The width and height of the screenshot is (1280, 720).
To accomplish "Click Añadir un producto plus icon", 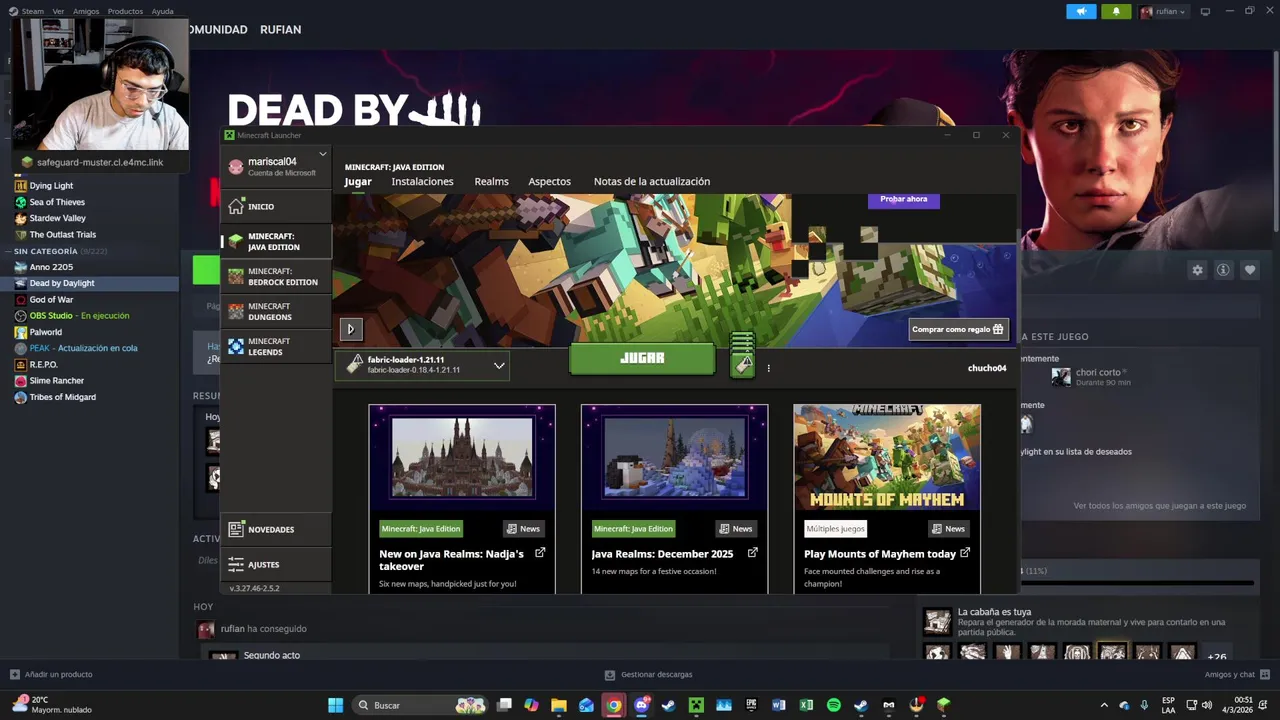I will pyautogui.click(x=14, y=674).
